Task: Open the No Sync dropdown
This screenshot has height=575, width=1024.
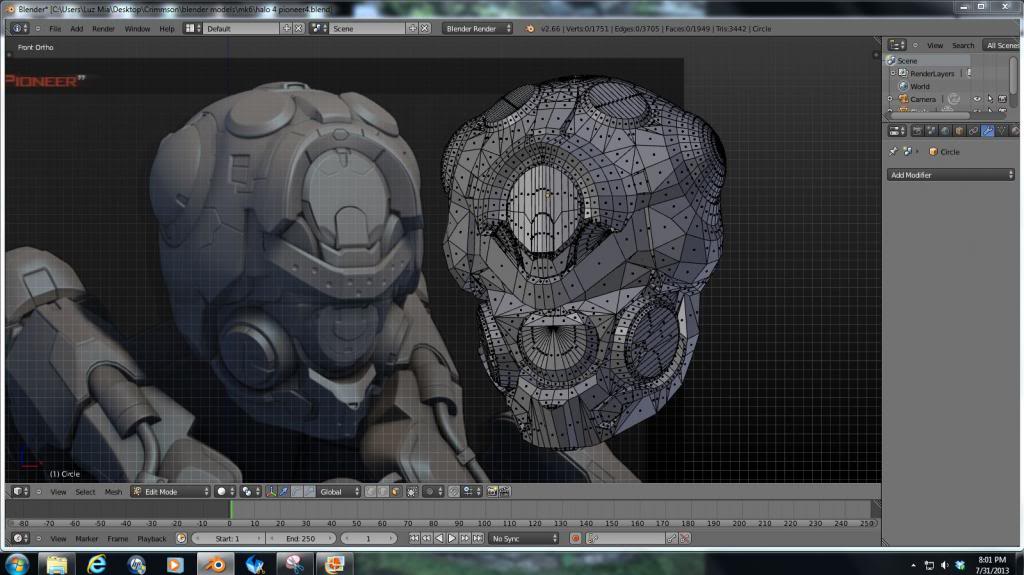Action: click(x=524, y=538)
